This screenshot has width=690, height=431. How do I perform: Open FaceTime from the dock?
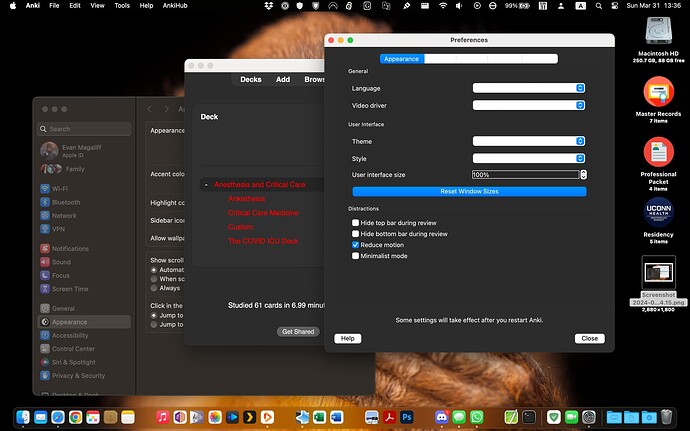571,416
